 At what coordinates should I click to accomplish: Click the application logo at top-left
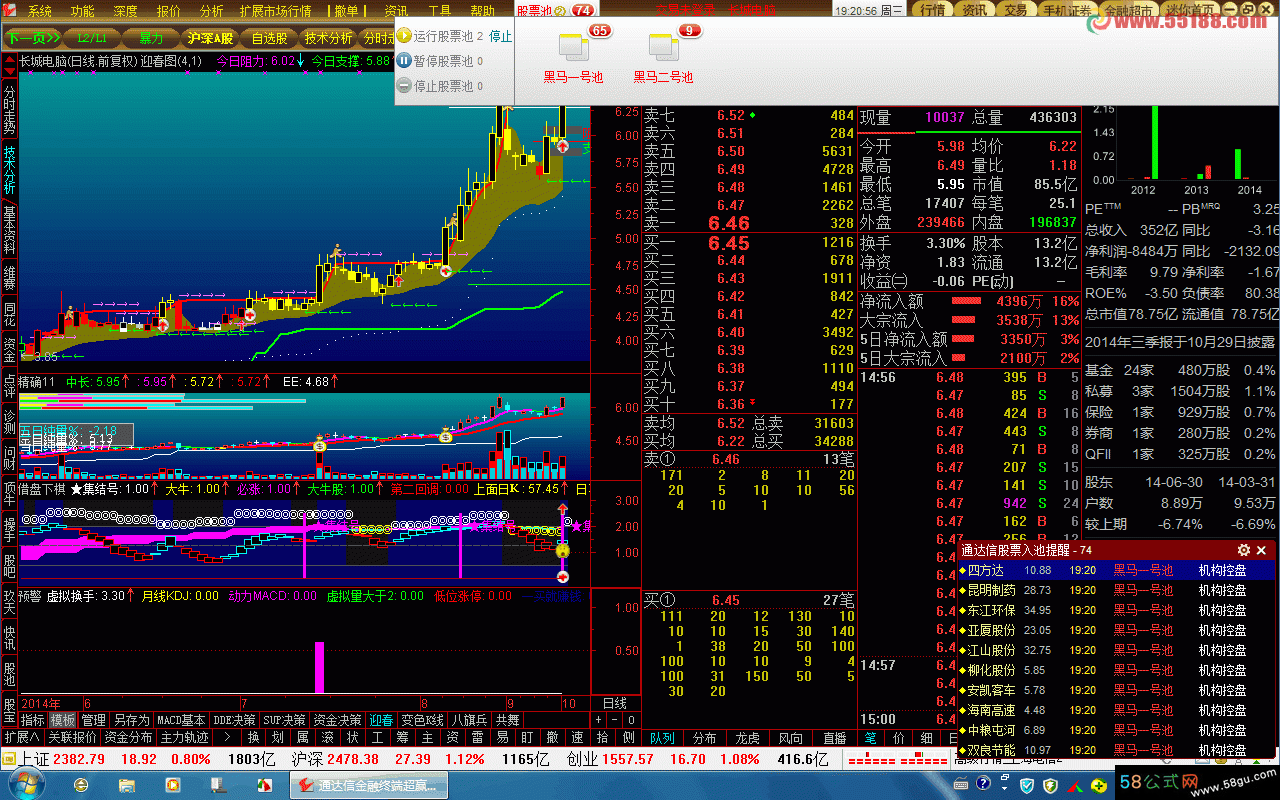(x=11, y=11)
